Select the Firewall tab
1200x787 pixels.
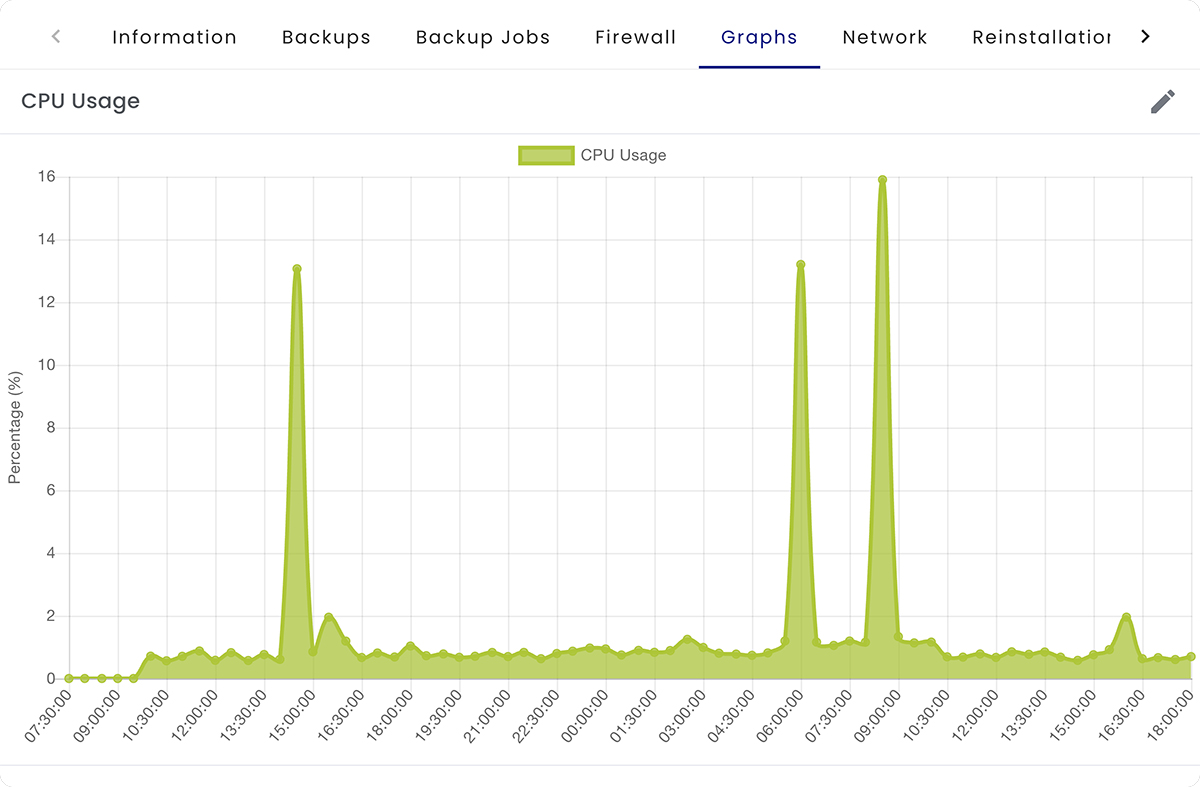tap(635, 37)
